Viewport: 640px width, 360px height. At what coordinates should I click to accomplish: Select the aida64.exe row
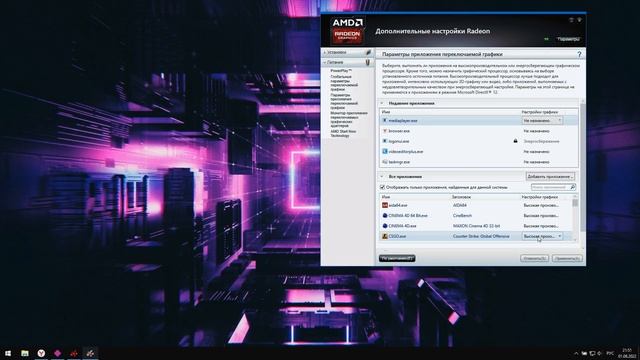pos(476,205)
